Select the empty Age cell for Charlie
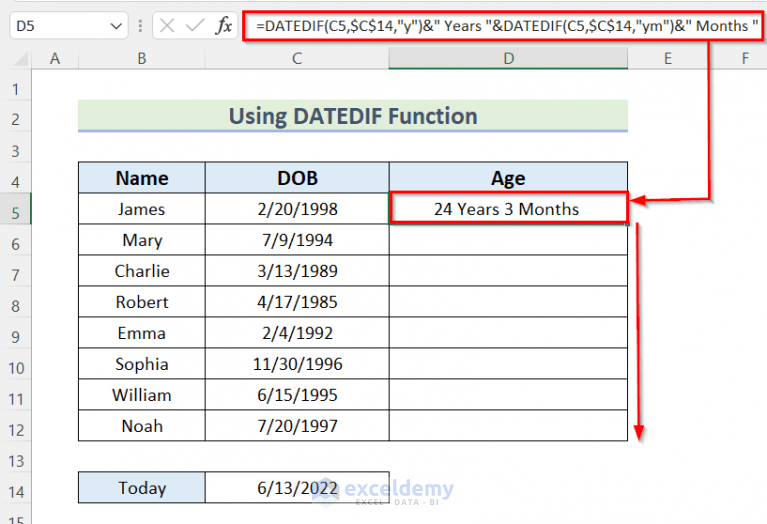This screenshot has width=767, height=524. pos(508,271)
